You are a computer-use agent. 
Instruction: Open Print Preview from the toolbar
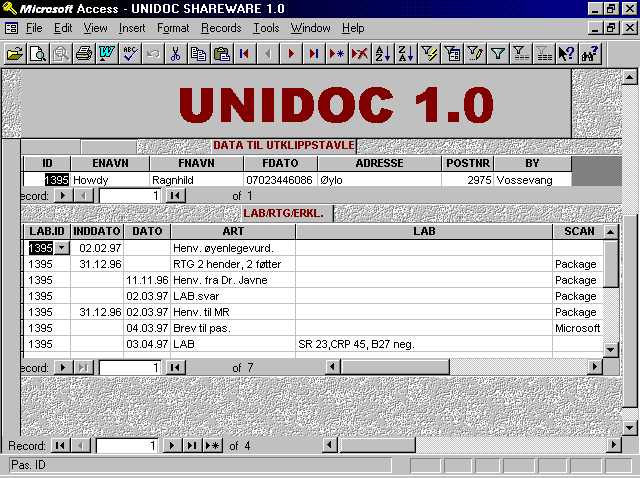pos(38,54)
